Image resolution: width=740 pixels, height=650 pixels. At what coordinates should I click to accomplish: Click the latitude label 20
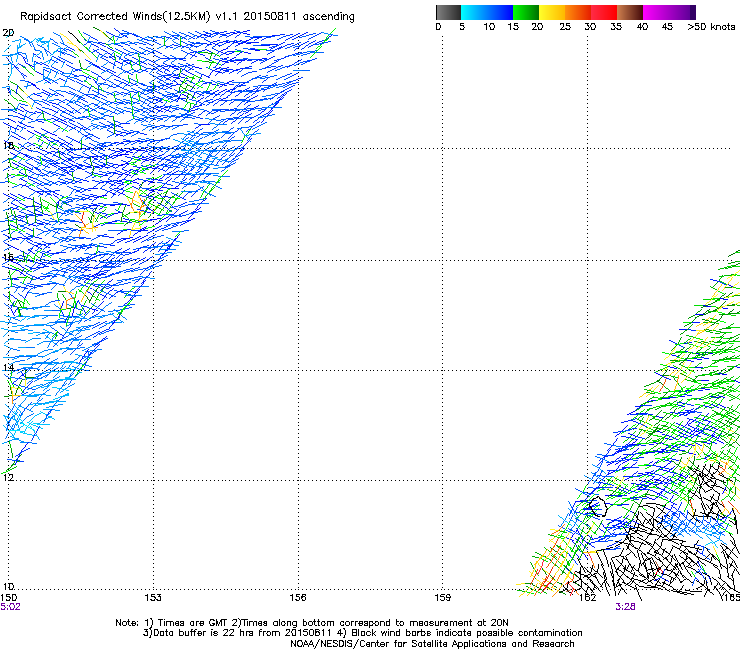(x=8, y=33)
